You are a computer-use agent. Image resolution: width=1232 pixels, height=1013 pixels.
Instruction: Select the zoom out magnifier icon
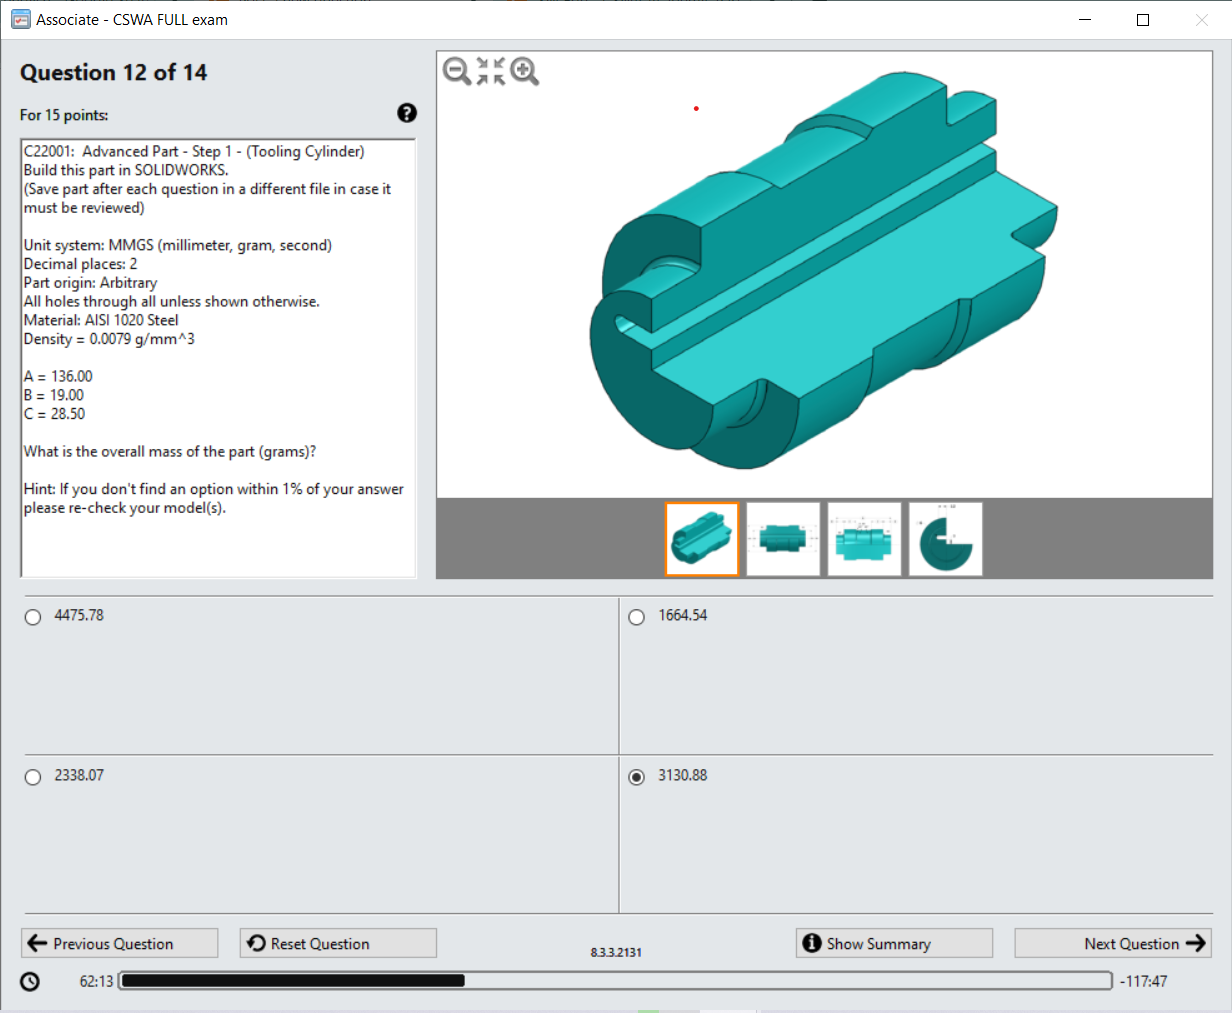pos(456,71)
